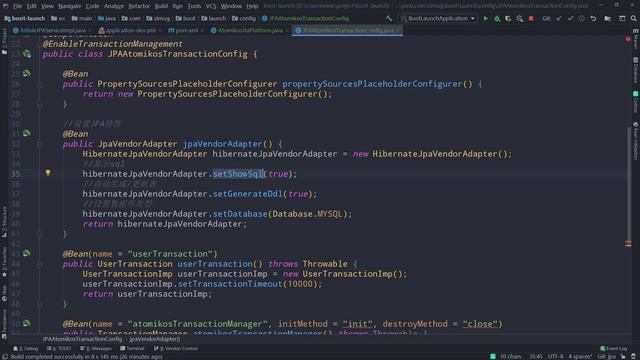Image resolution: width=640 pixels, height=360 pixels.
Task: Click the bean gutter icon beside jpaVendorAdapter
Action: point(27,133)
